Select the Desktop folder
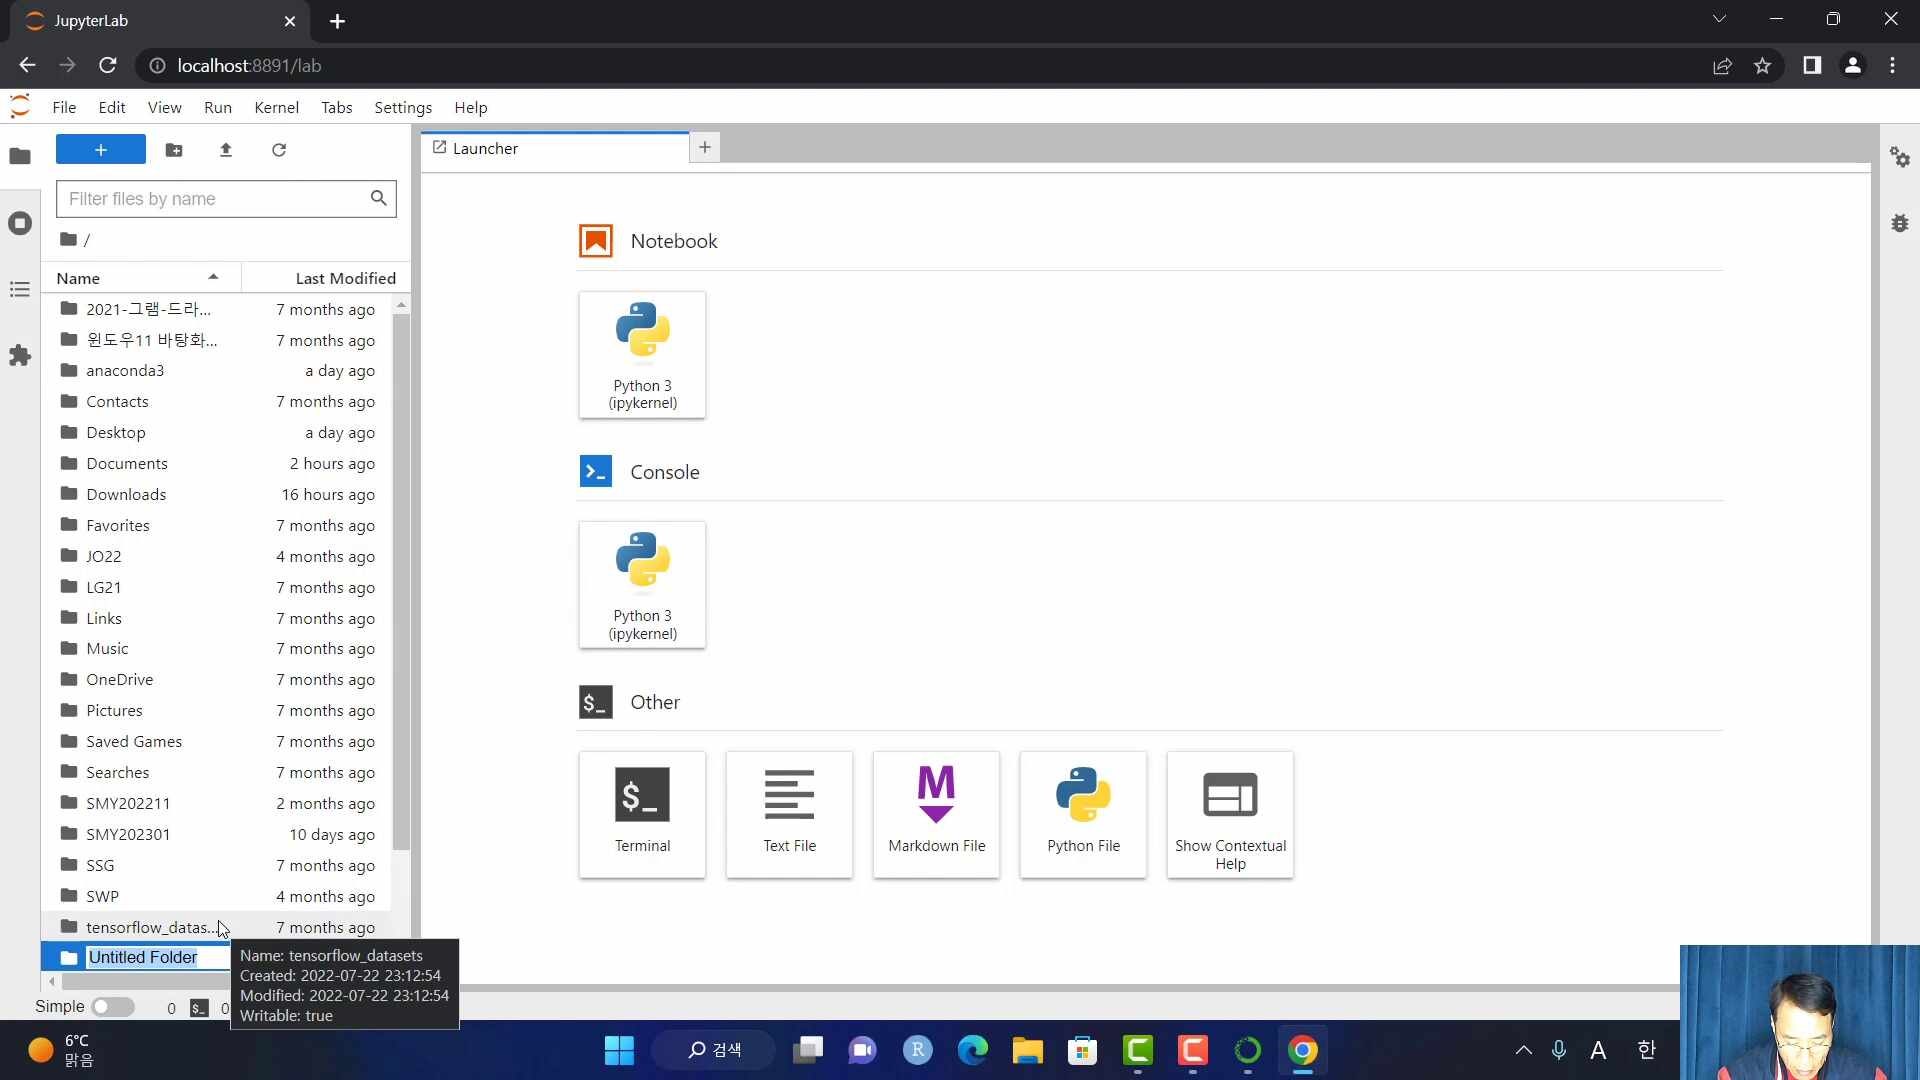1920x1080 pixels. [217, 433]
